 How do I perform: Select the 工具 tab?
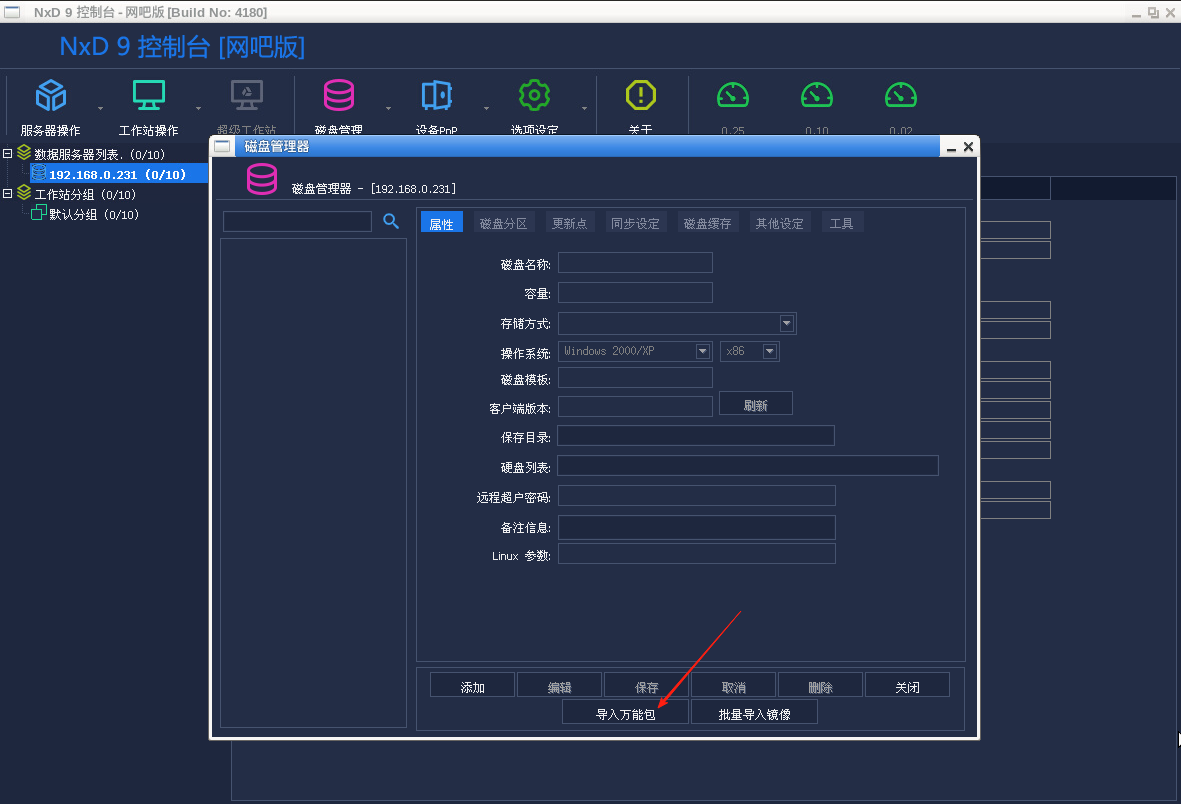pos(843,222)
